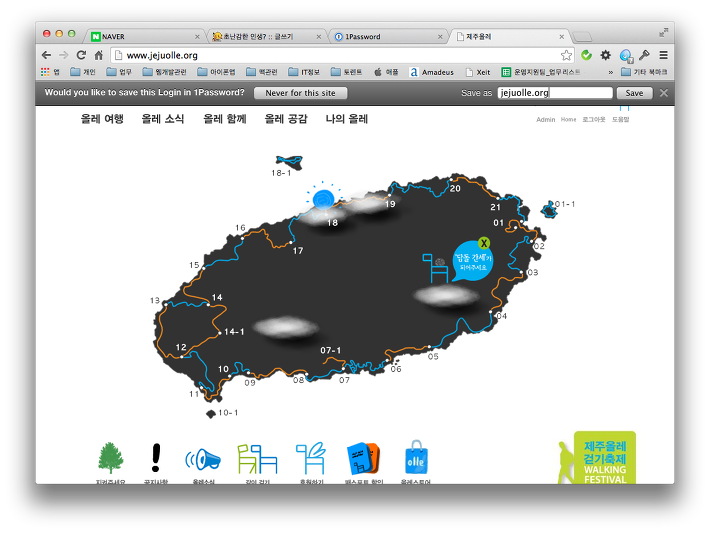Viewport: 710px width, 533px height.
Task: Open the olle shopping bag store icon
Action: pos(416,457)
